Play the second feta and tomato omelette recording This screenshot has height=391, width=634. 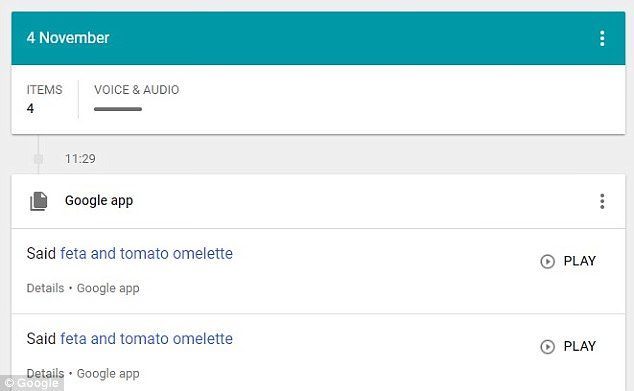pos(568,347)
